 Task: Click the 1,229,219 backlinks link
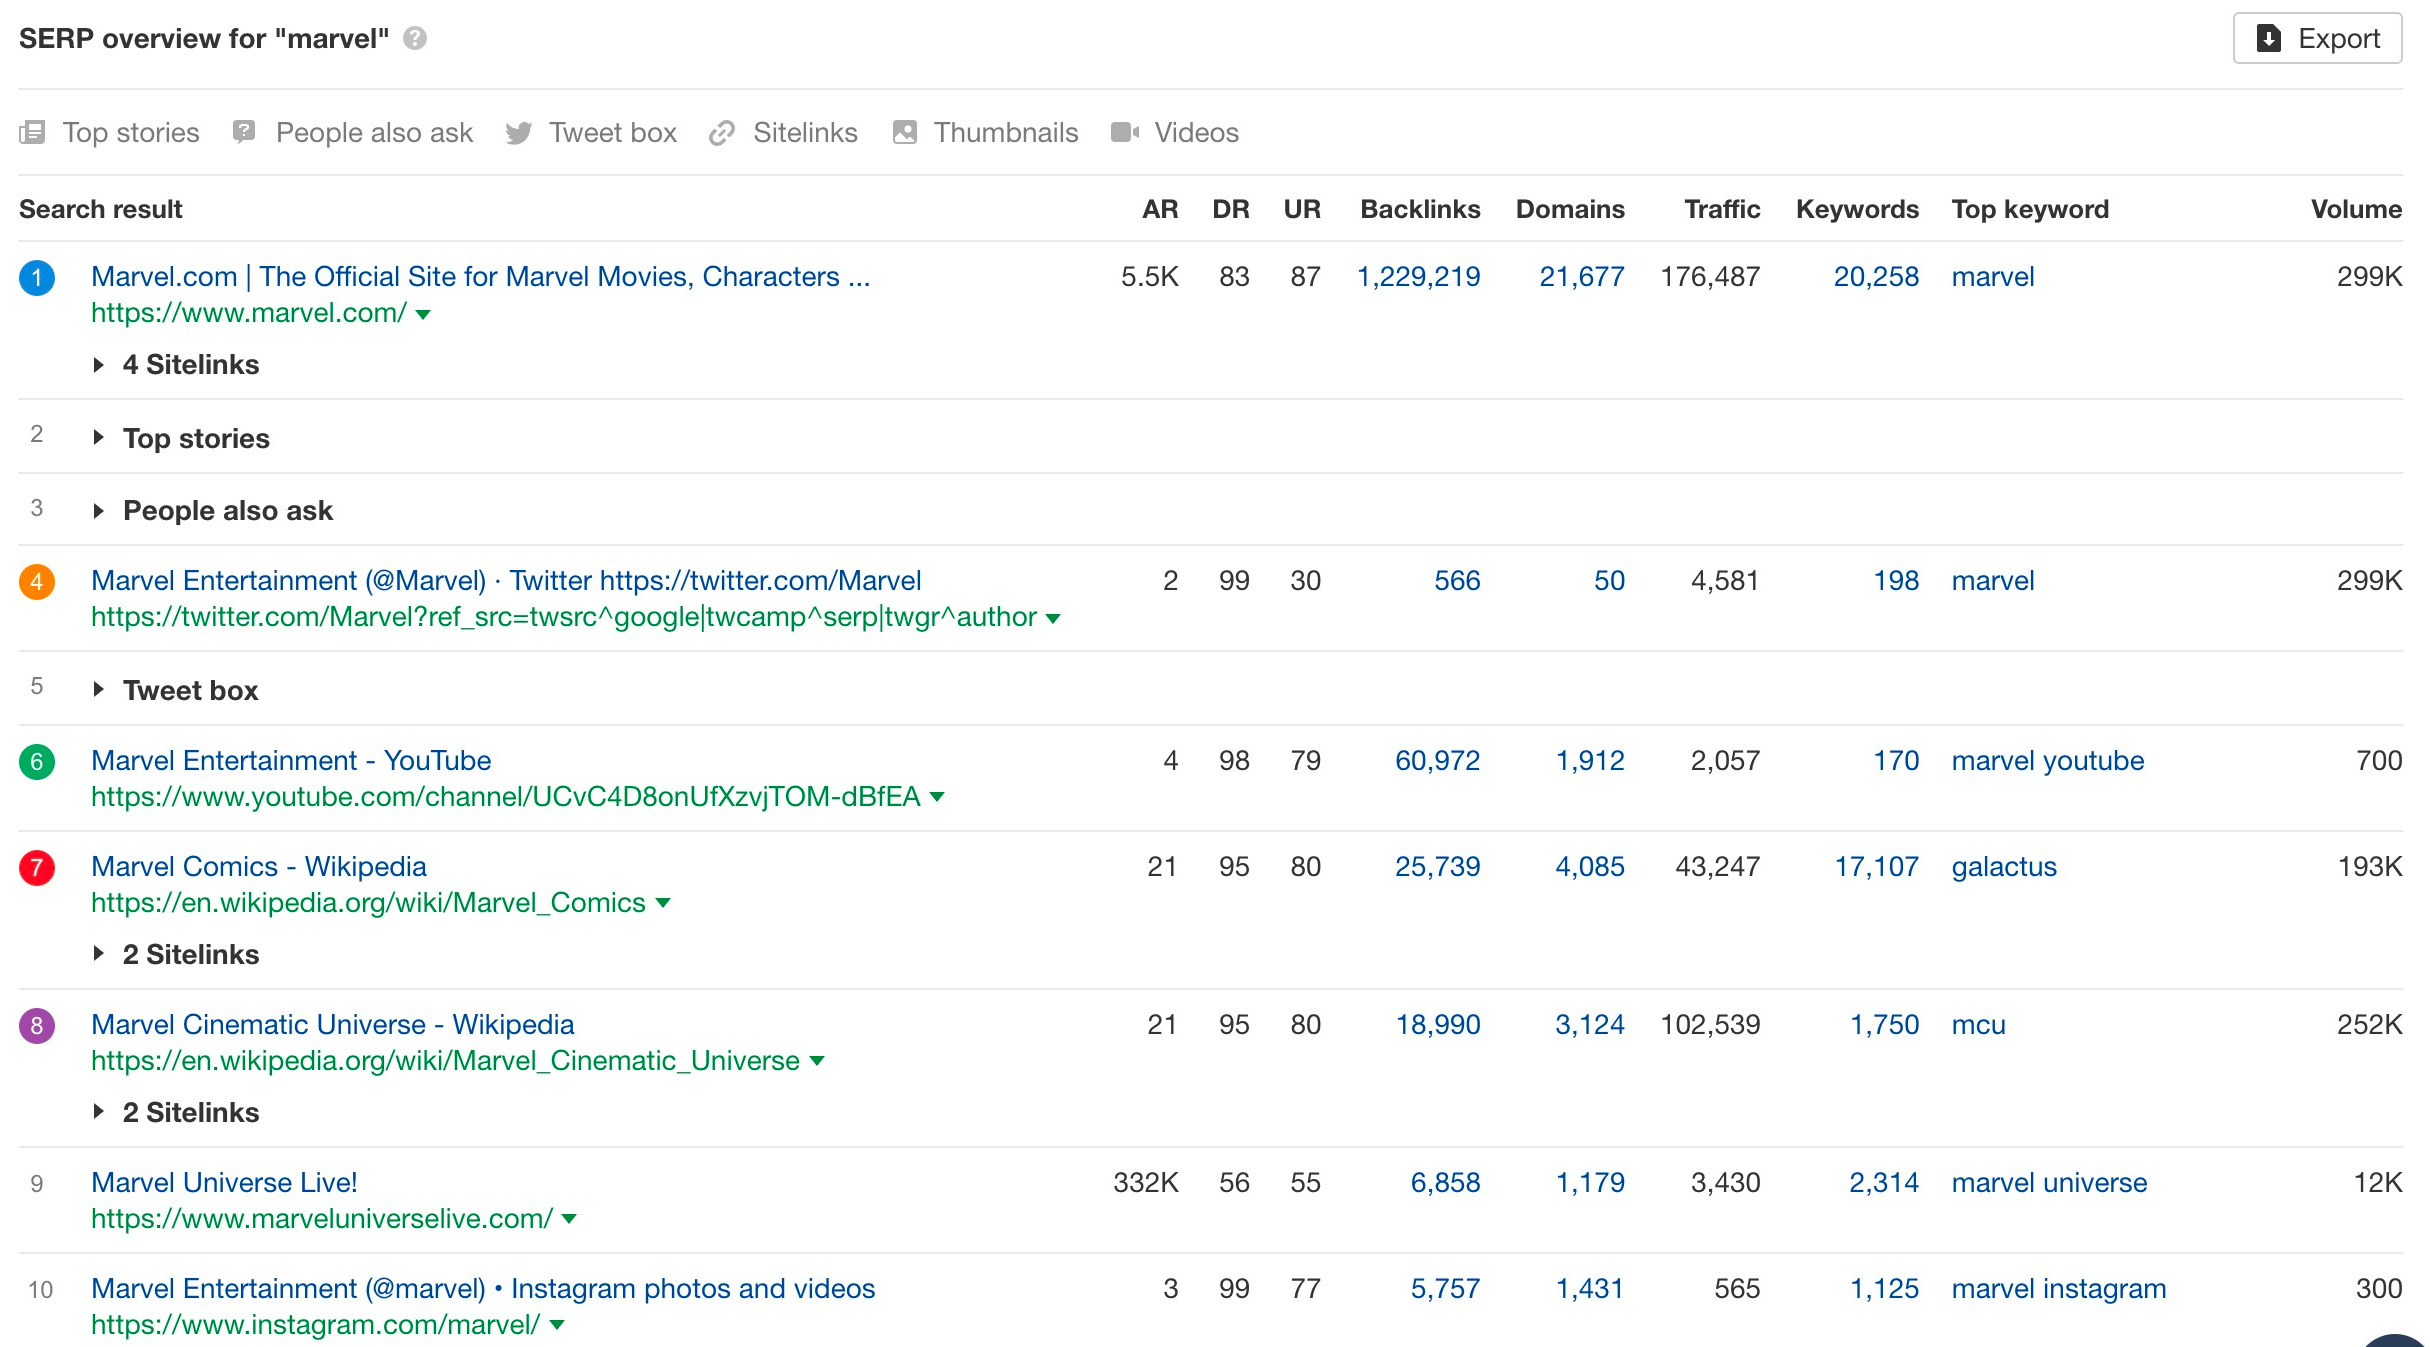click(x=1418, y=276)
